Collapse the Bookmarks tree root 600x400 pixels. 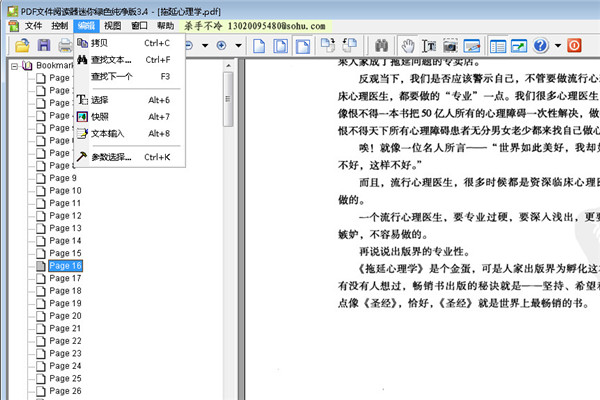pyautogui.click(x=12, y=66)
